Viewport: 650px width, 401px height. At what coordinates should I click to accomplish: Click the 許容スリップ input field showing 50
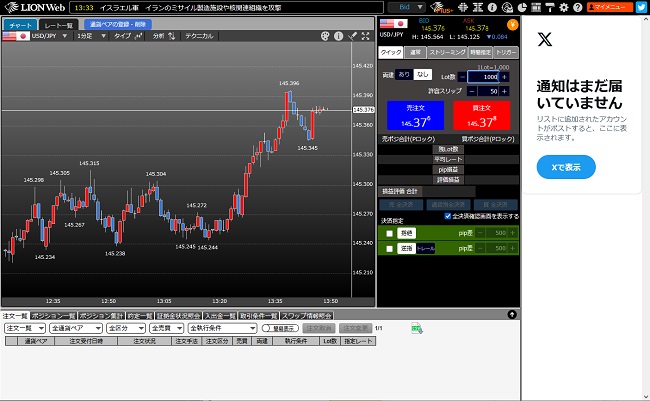click(488, 91)
